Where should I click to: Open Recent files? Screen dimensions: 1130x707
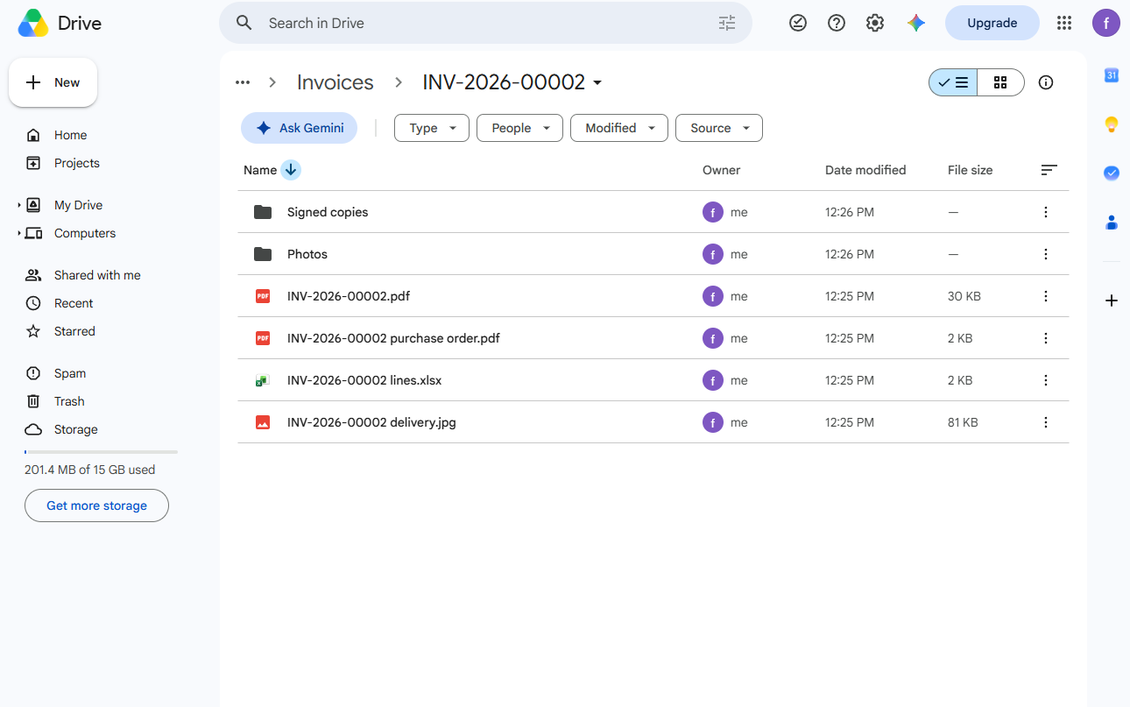tap(73, 303)
